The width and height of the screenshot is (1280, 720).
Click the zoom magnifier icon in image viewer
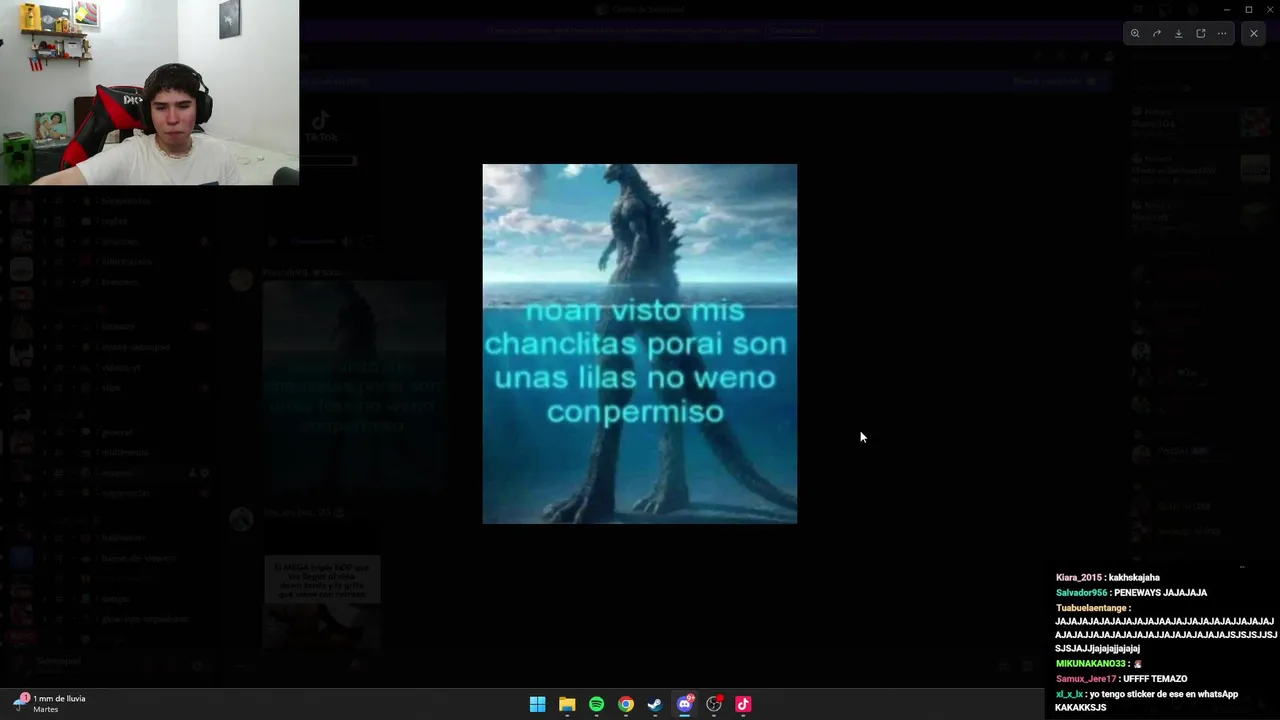click(x=1135, y=33)
